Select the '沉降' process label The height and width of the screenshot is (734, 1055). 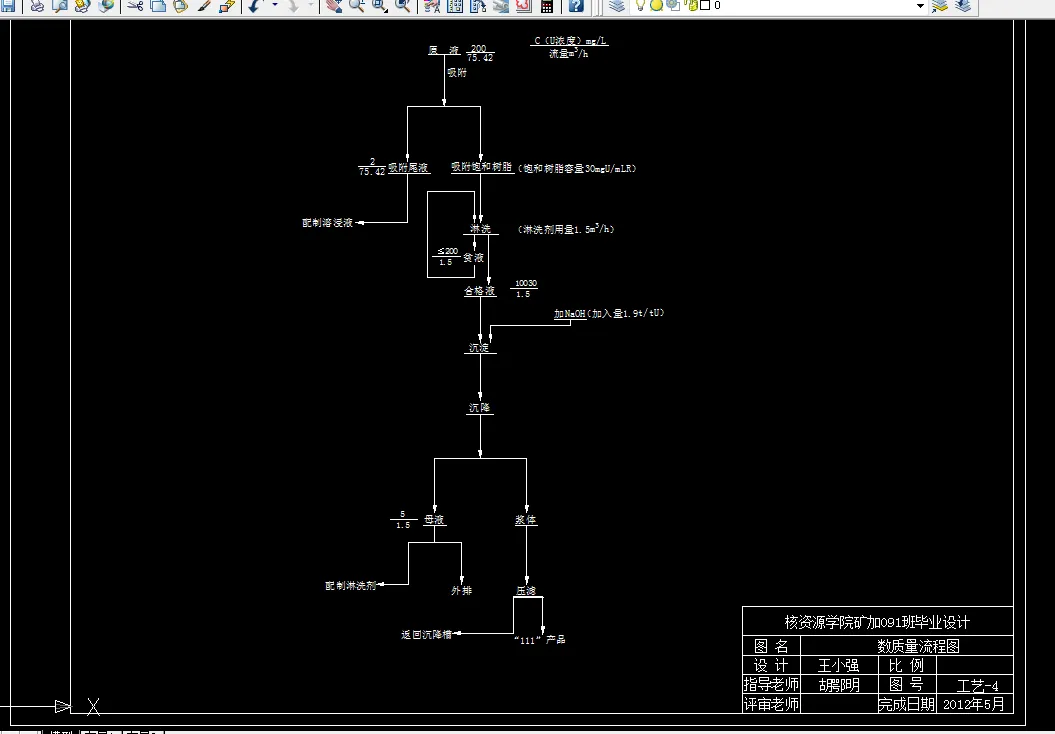tap(480, 408)
